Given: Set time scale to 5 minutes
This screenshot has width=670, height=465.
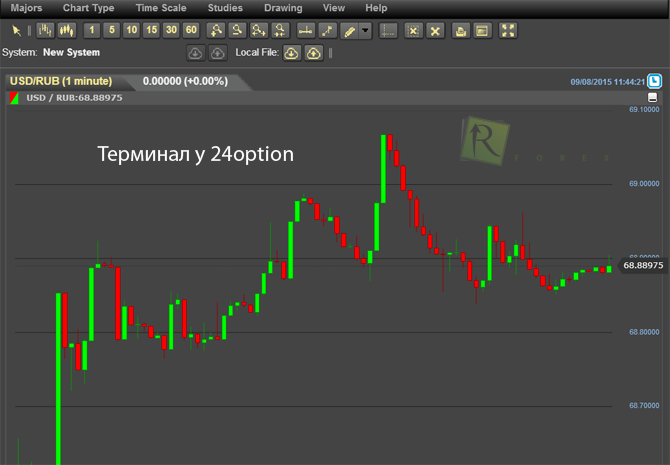Looking at the screenshot, I should coord(112,30).
